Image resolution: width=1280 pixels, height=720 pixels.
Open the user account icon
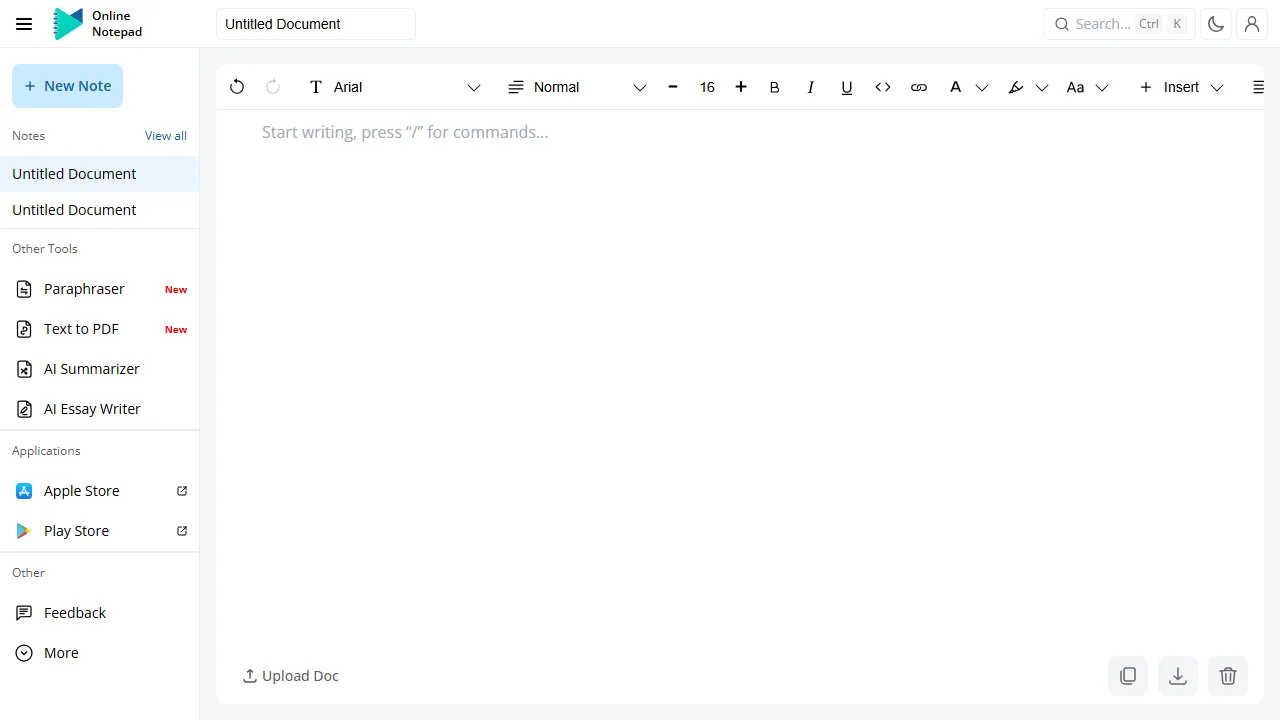pos(1252,23)
